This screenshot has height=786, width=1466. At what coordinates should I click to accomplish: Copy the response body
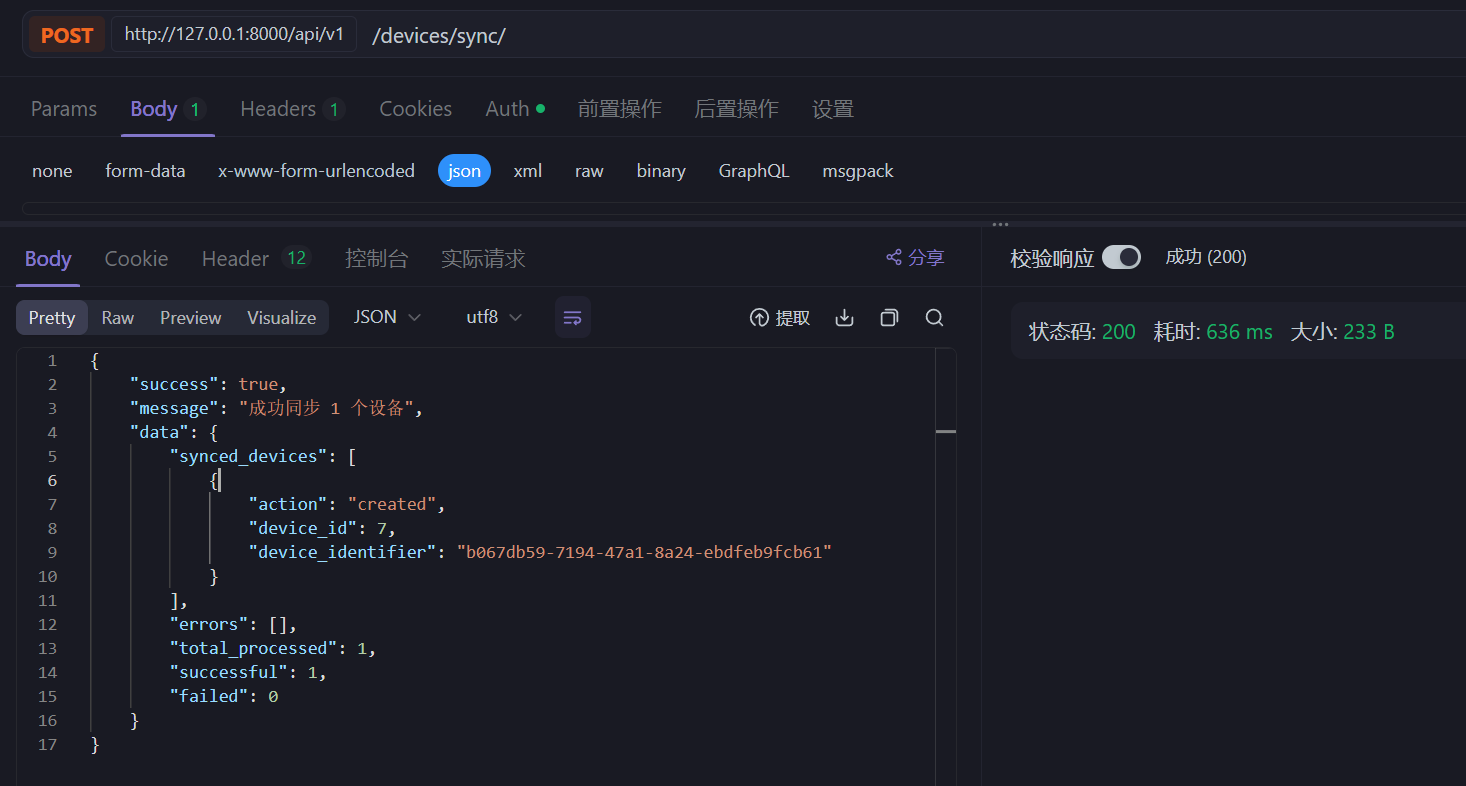pos(889,318)
